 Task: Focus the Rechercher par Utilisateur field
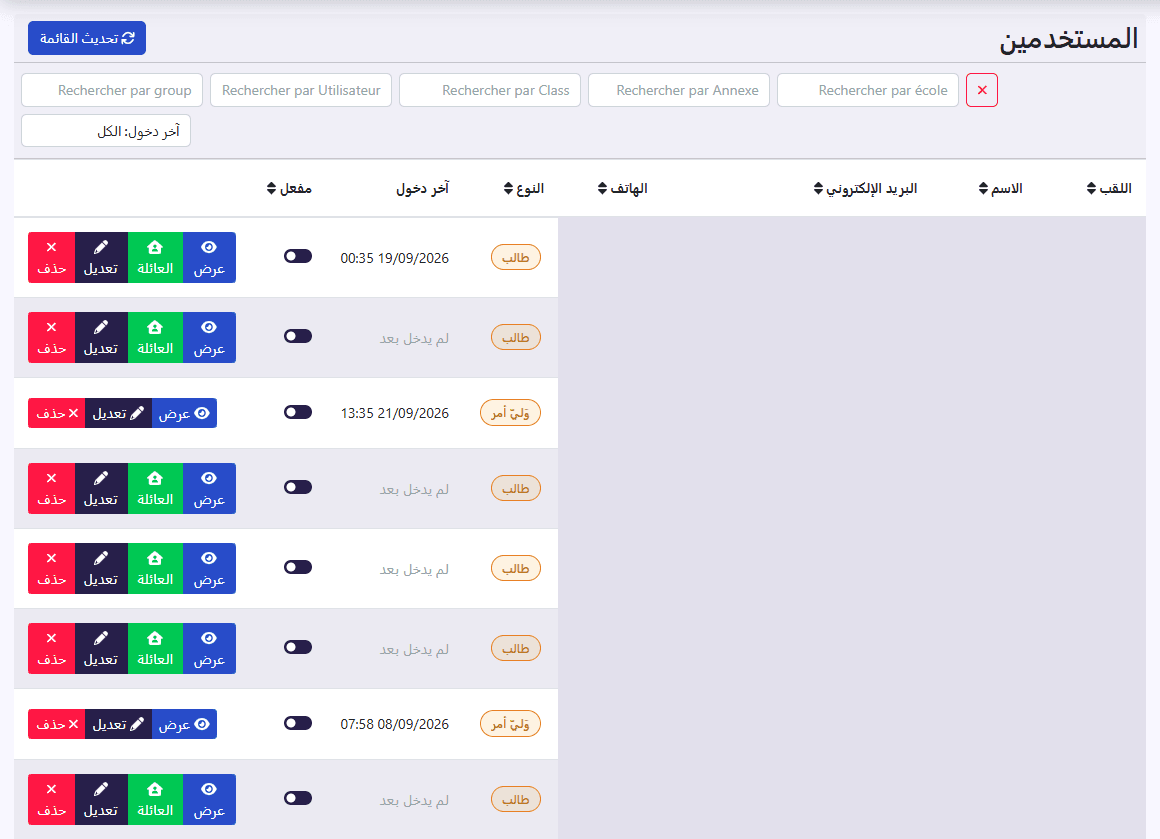(x=301, y=90)
